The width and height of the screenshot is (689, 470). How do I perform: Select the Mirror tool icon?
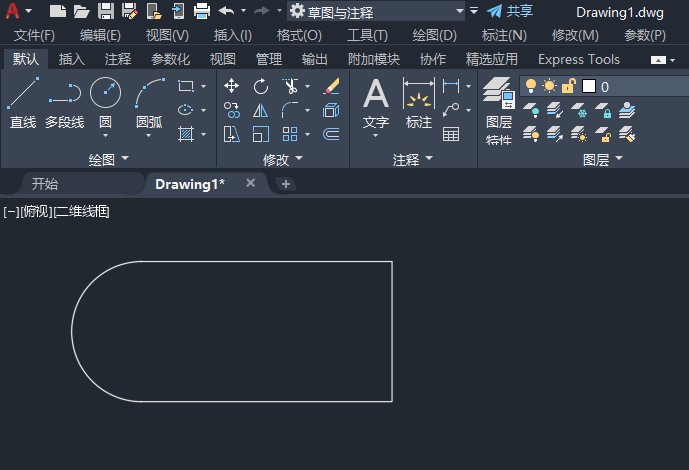(x=261, y=110)
